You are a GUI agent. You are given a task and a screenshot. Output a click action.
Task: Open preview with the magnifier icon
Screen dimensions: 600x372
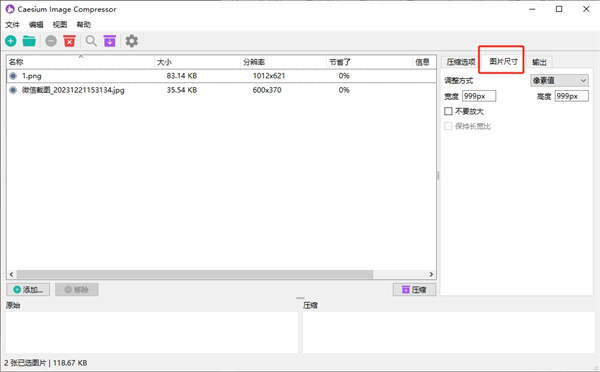coord(91,41)
